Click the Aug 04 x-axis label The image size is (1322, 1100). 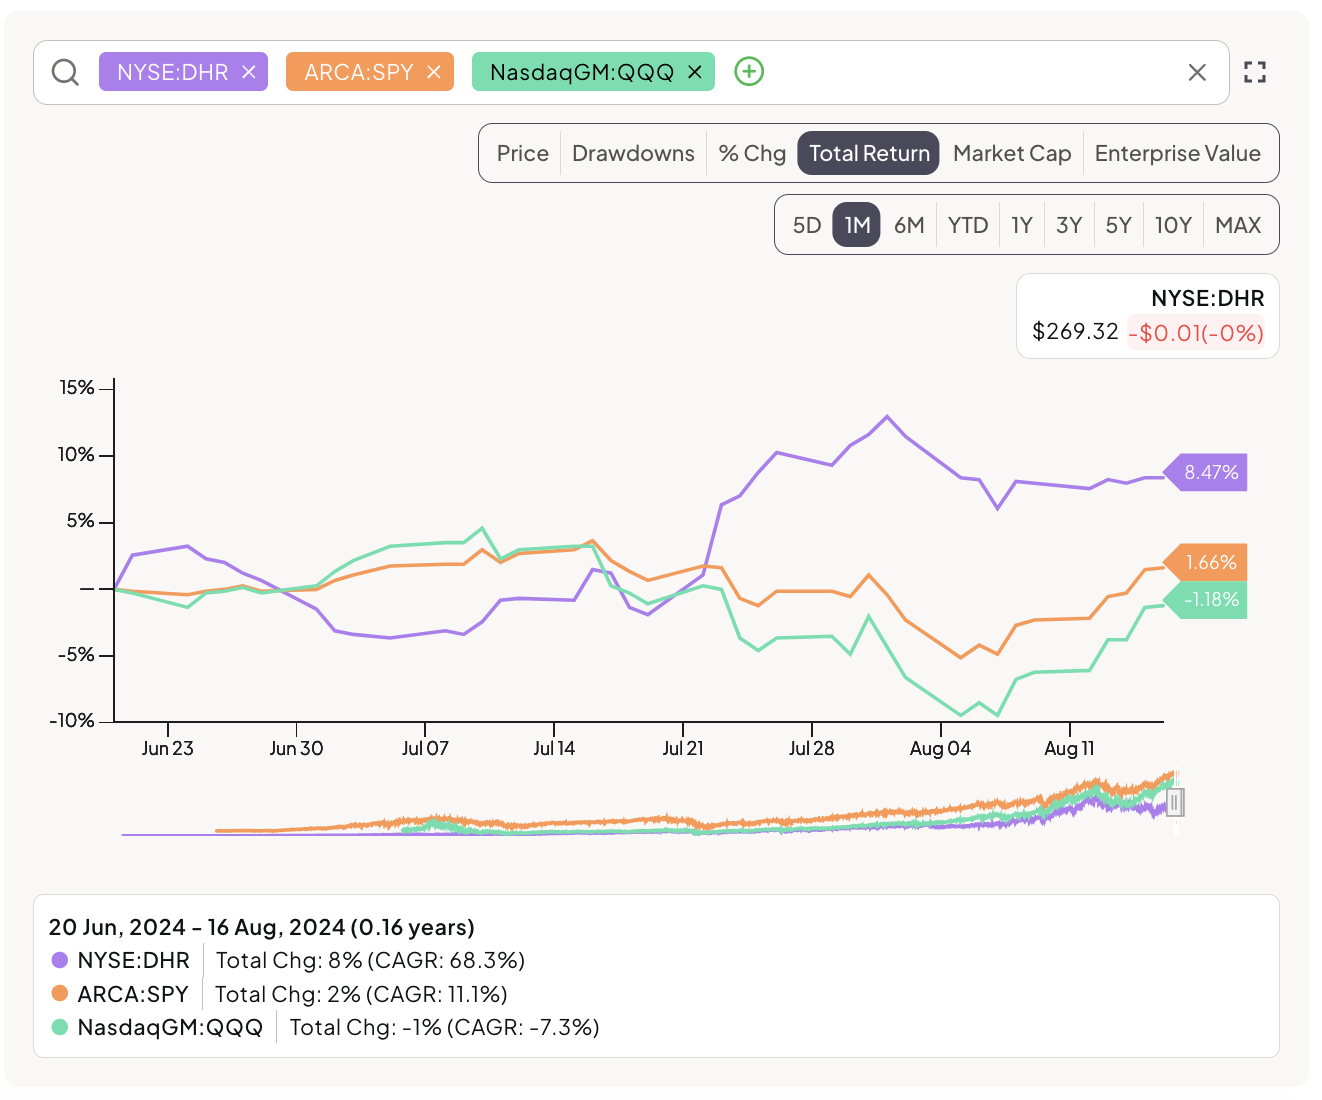point(940,748)
